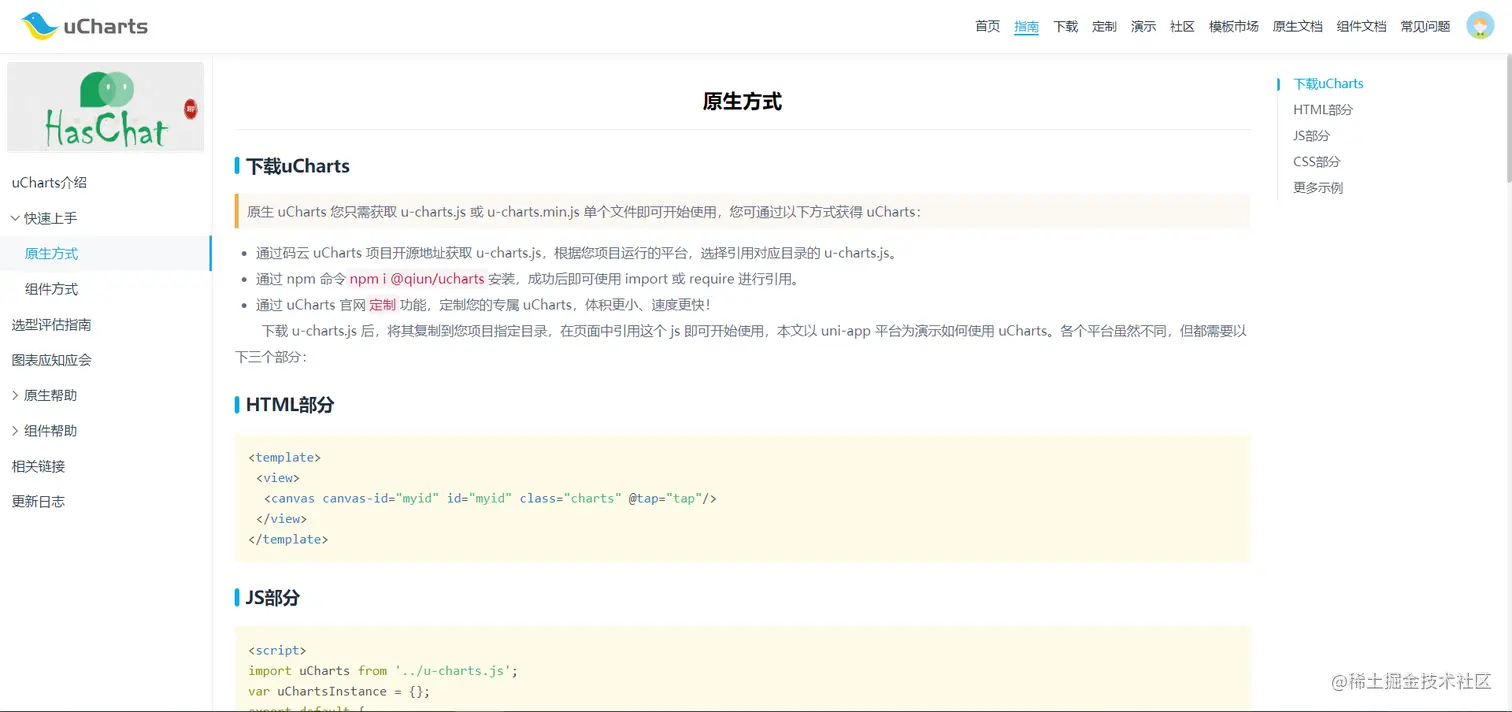Open the 社区 nav item
Screen dimensions: 1512x712
(1182, 26)
